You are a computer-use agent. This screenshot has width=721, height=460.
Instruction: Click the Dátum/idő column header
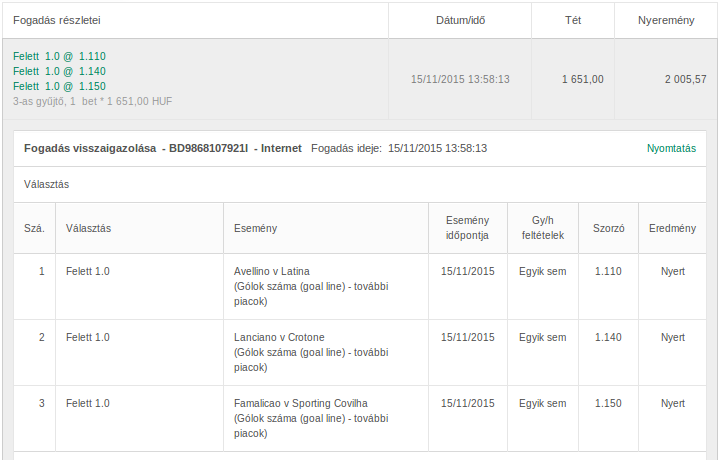(x=460, y=20)
